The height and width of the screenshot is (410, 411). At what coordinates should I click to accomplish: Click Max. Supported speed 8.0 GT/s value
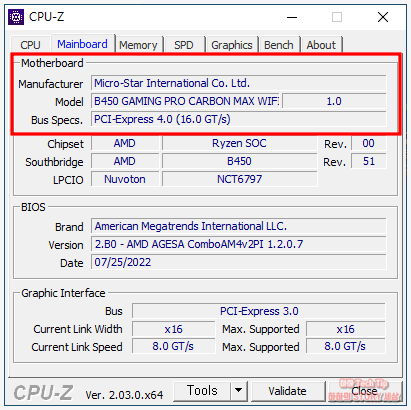point(346,346)
